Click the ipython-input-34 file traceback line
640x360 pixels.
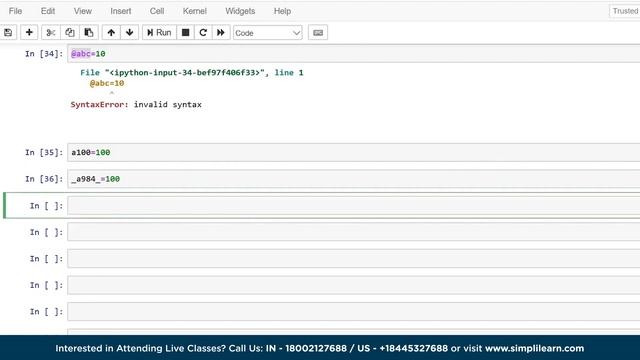pos(191,73)
